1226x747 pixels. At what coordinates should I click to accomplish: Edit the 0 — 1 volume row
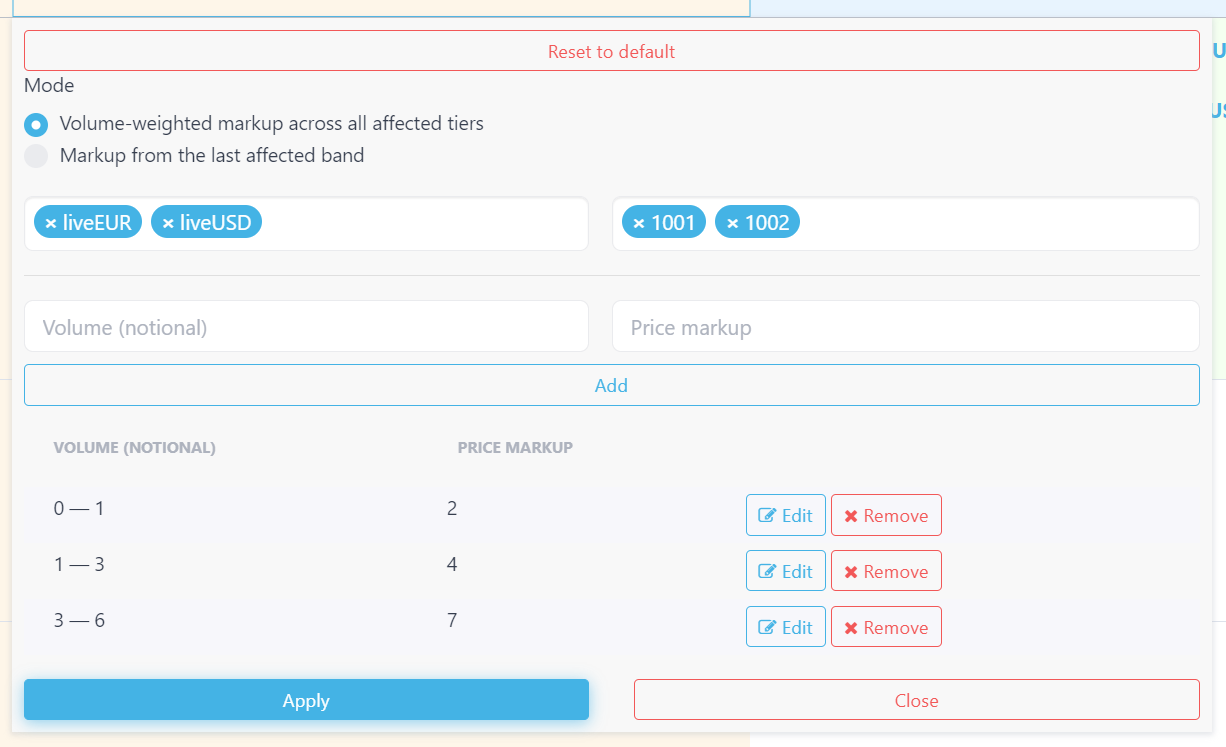pyautogui.click(x=786, y=515)
